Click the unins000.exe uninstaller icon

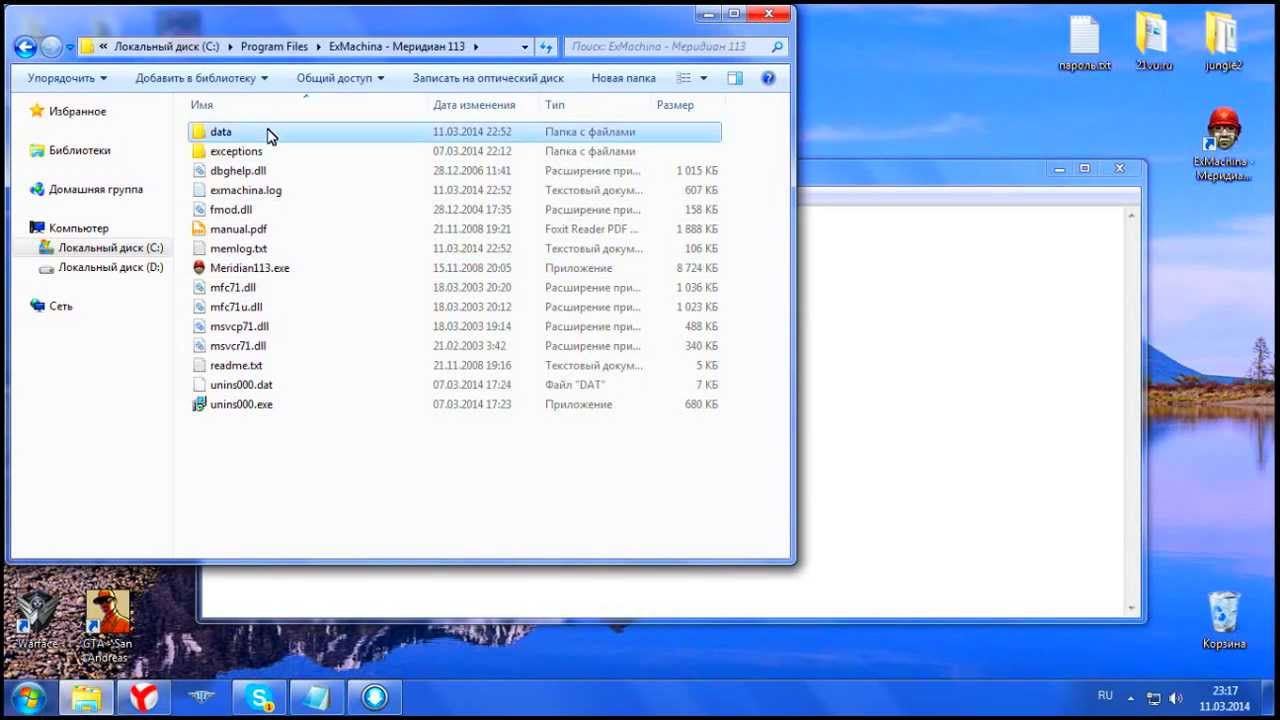point(198,404)
